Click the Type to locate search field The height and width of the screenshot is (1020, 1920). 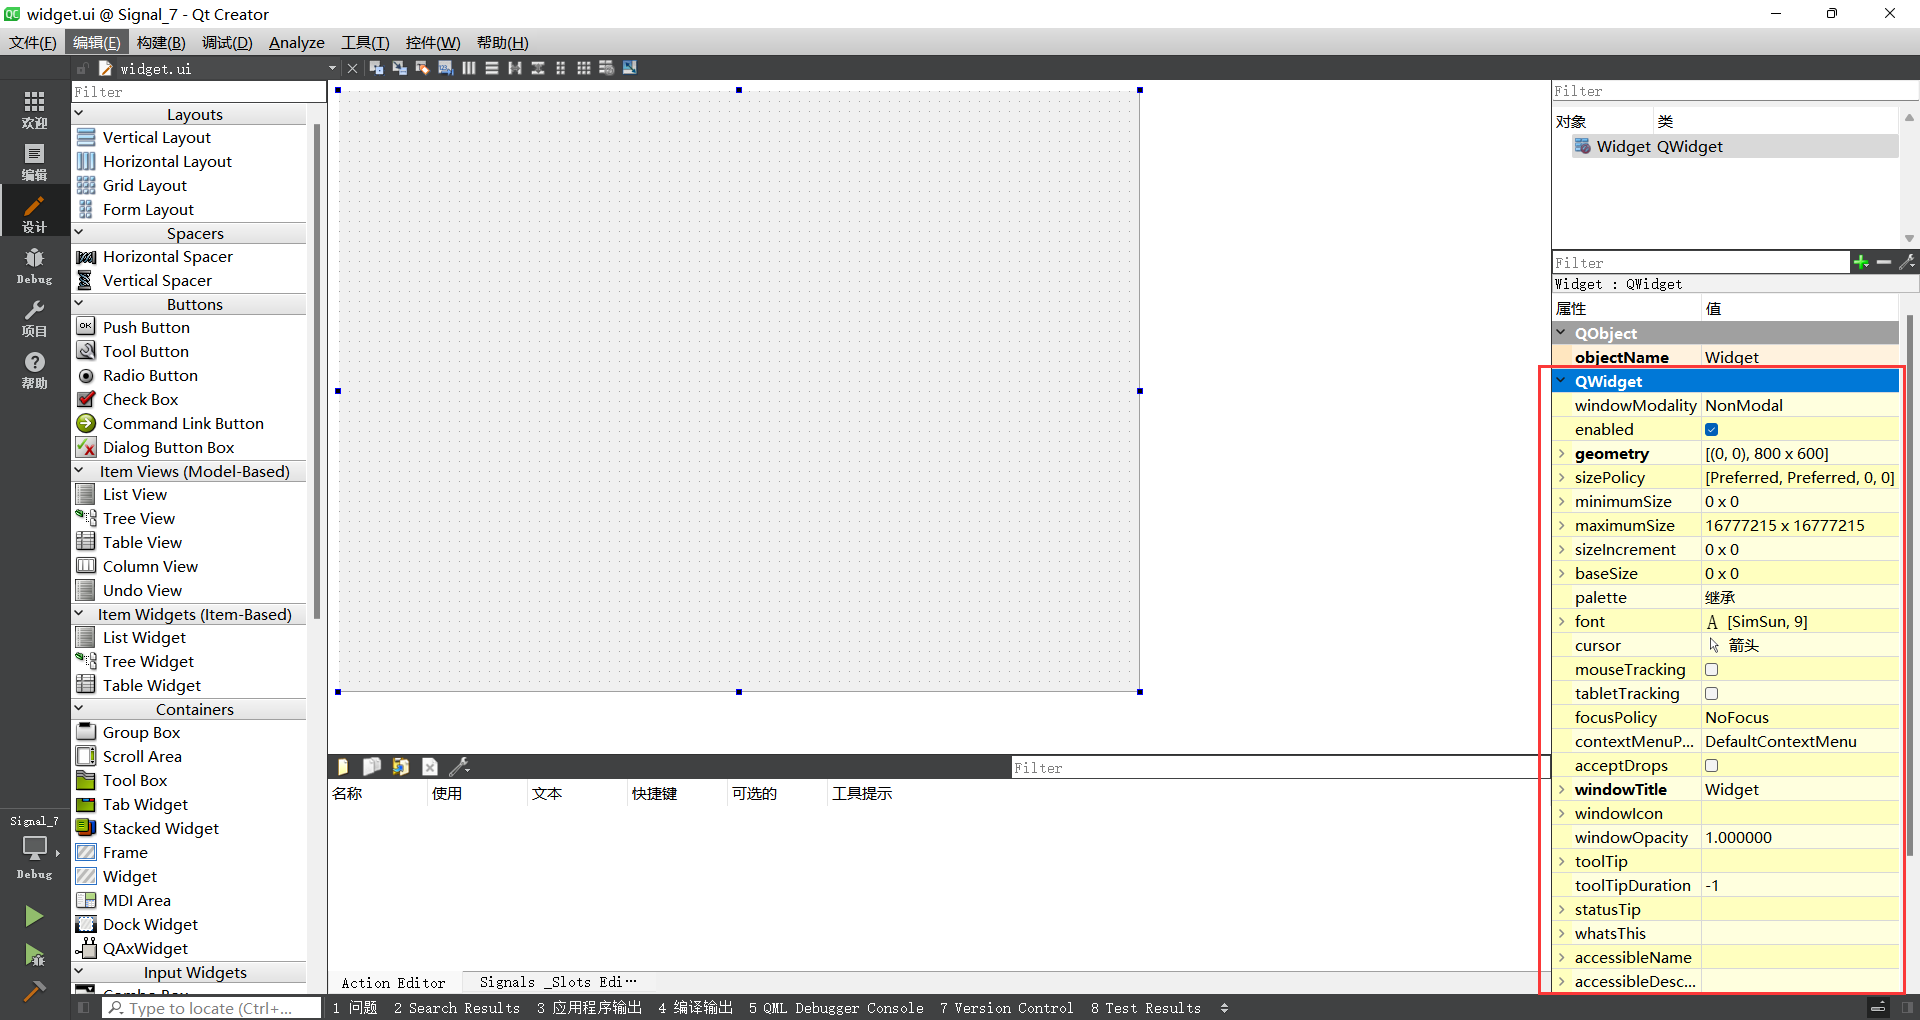pyautogui.click(x=210, y=1008)
